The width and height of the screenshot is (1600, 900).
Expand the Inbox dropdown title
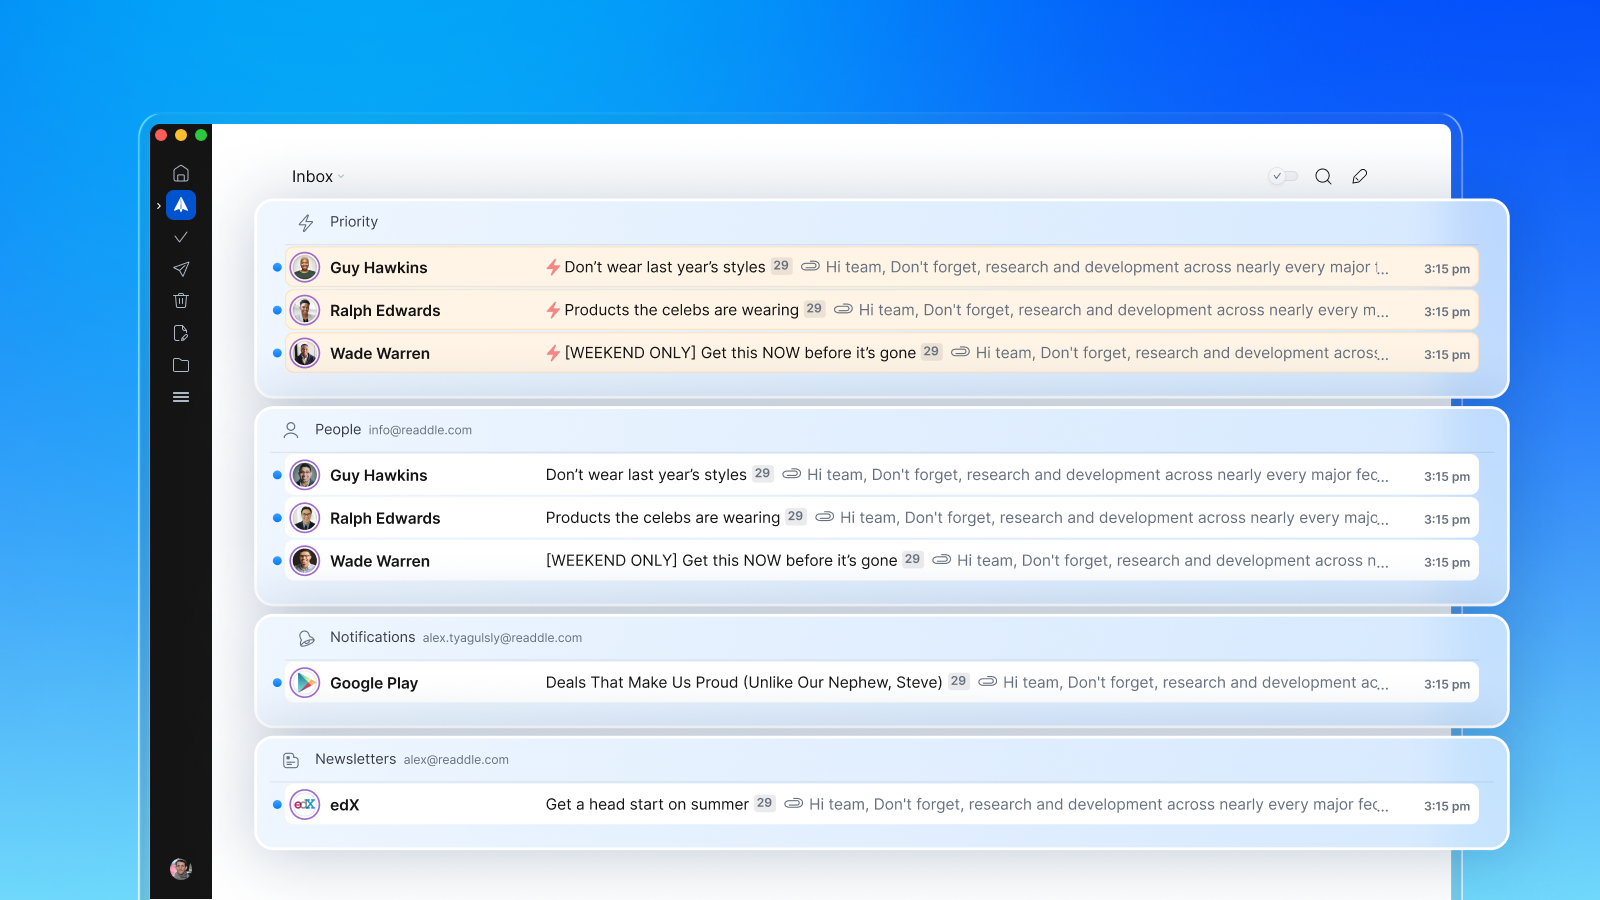[318, 177]
